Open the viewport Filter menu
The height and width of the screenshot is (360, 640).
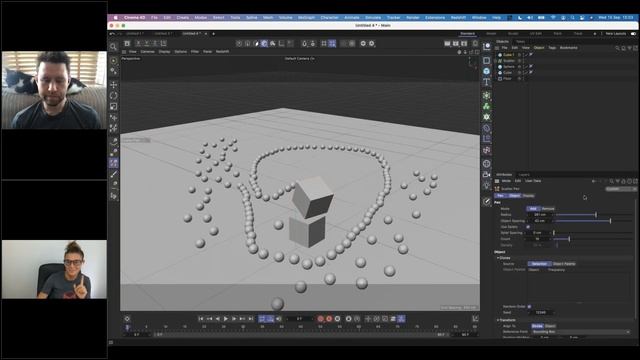(195, 52)
